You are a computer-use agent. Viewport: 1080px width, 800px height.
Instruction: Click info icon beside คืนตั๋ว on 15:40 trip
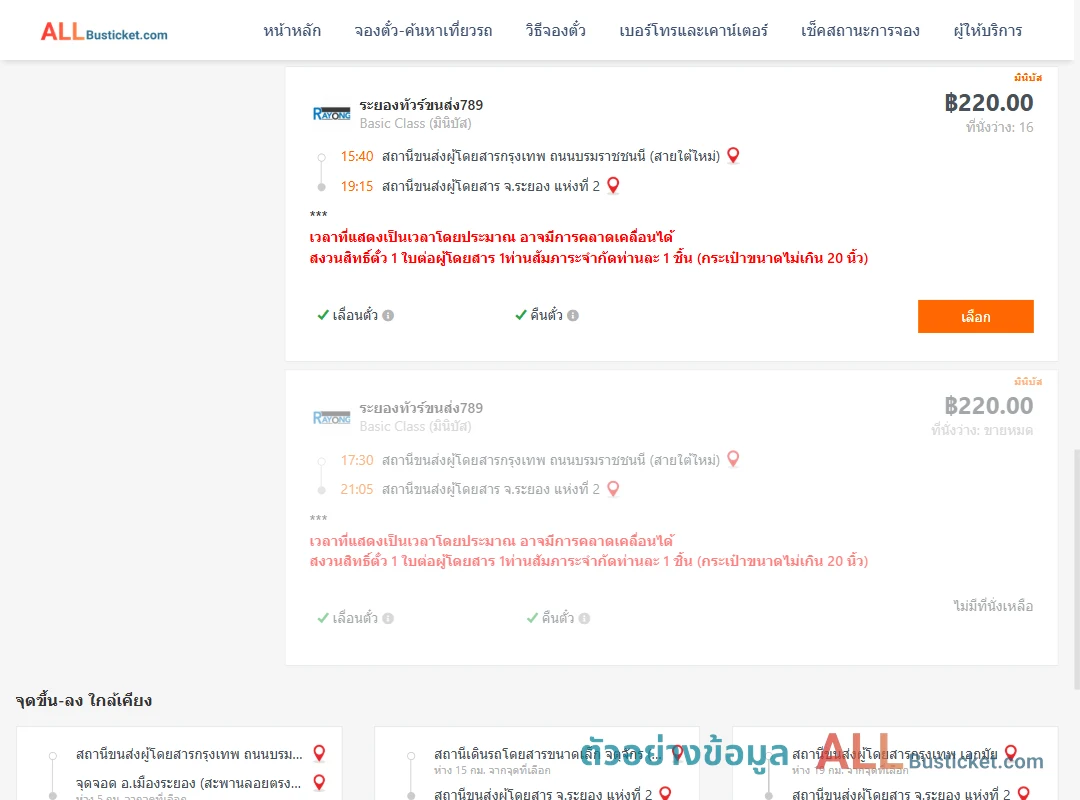pyautogui.click(x=573, y=316)
